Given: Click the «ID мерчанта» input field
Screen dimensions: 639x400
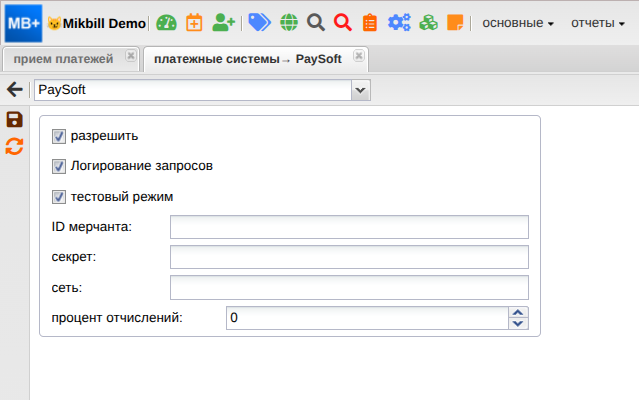Looking at the screenshot, I should click(x=349, y=227).
